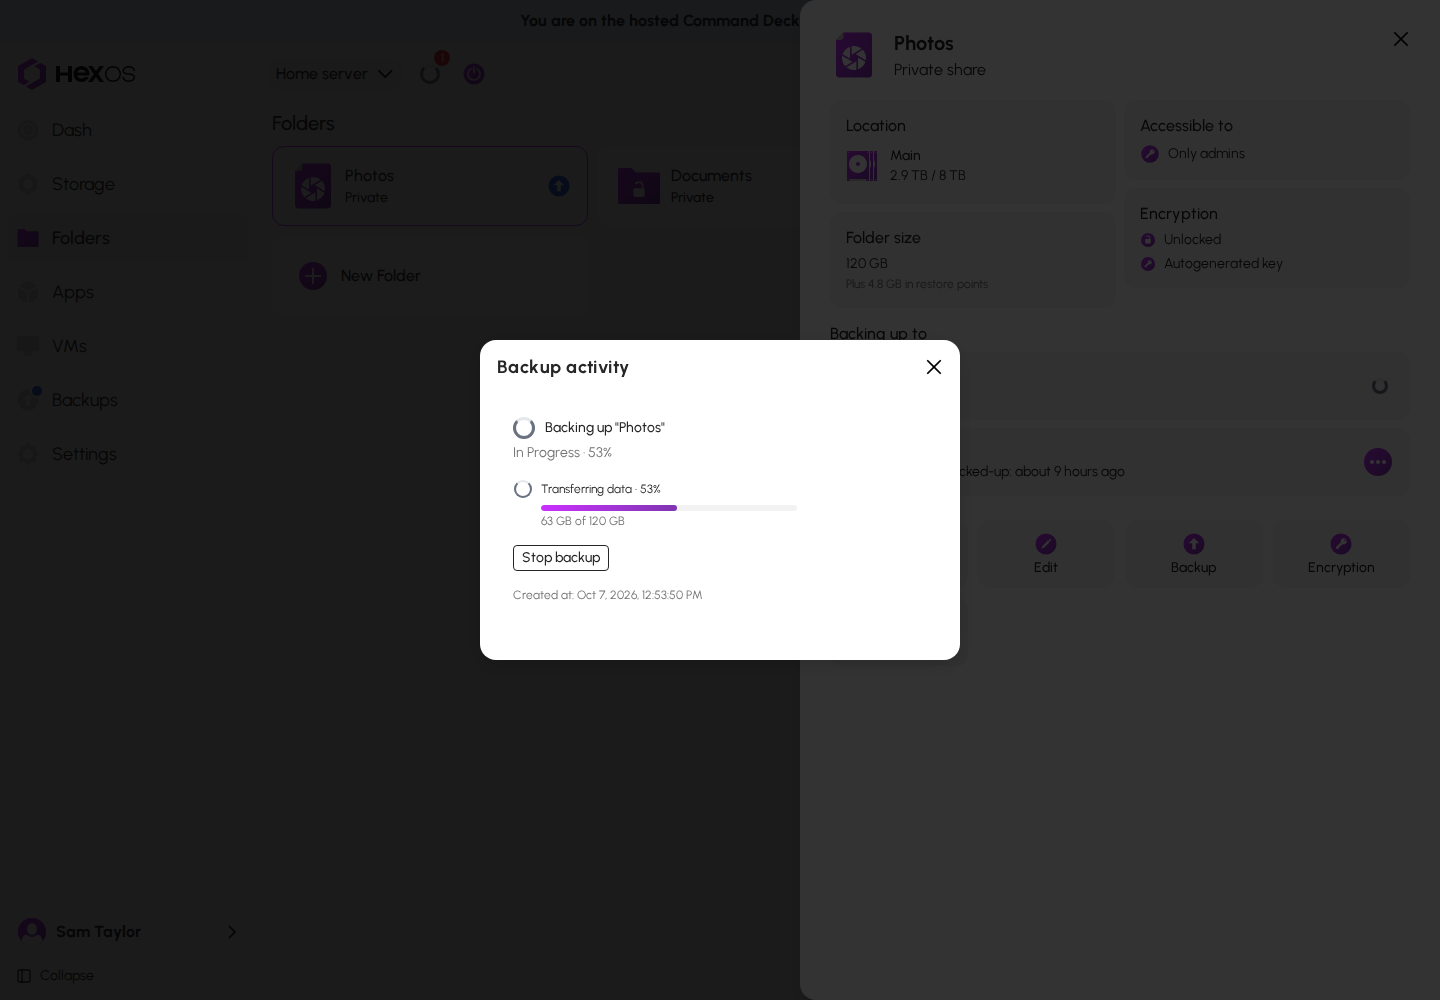Select the Photos folder card
Screen dimensions: 1440x1000
pyautogui.click(x=430, y=186)
